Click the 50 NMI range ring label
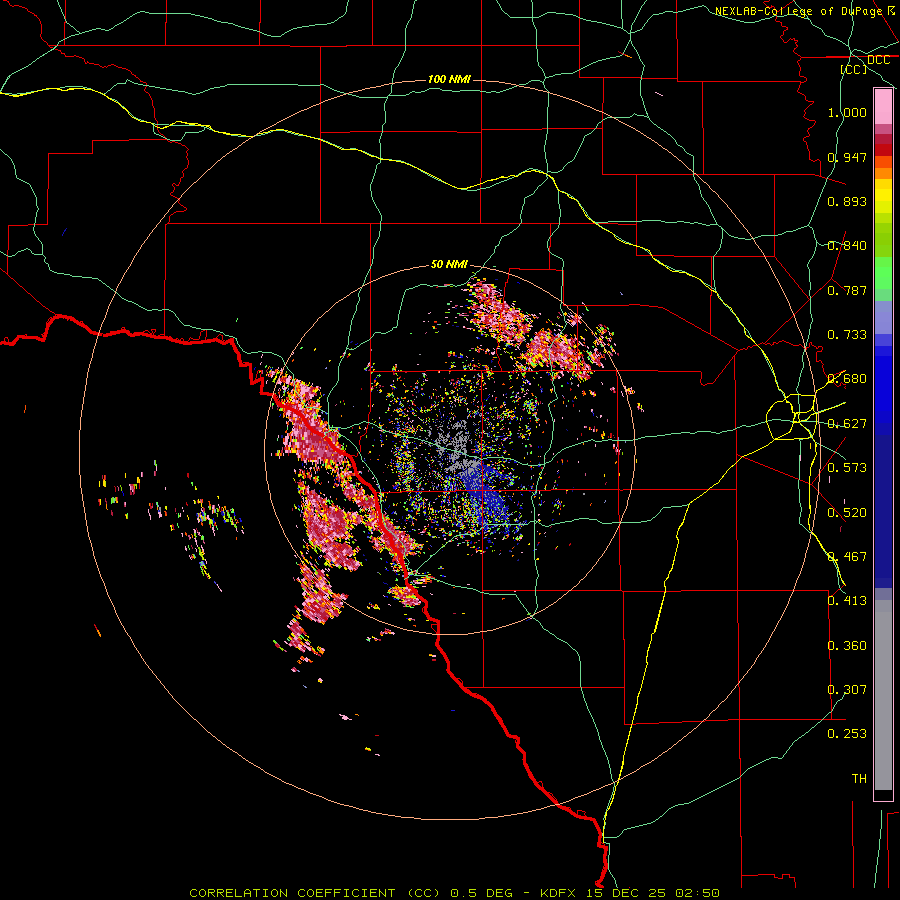 point(449,264)
